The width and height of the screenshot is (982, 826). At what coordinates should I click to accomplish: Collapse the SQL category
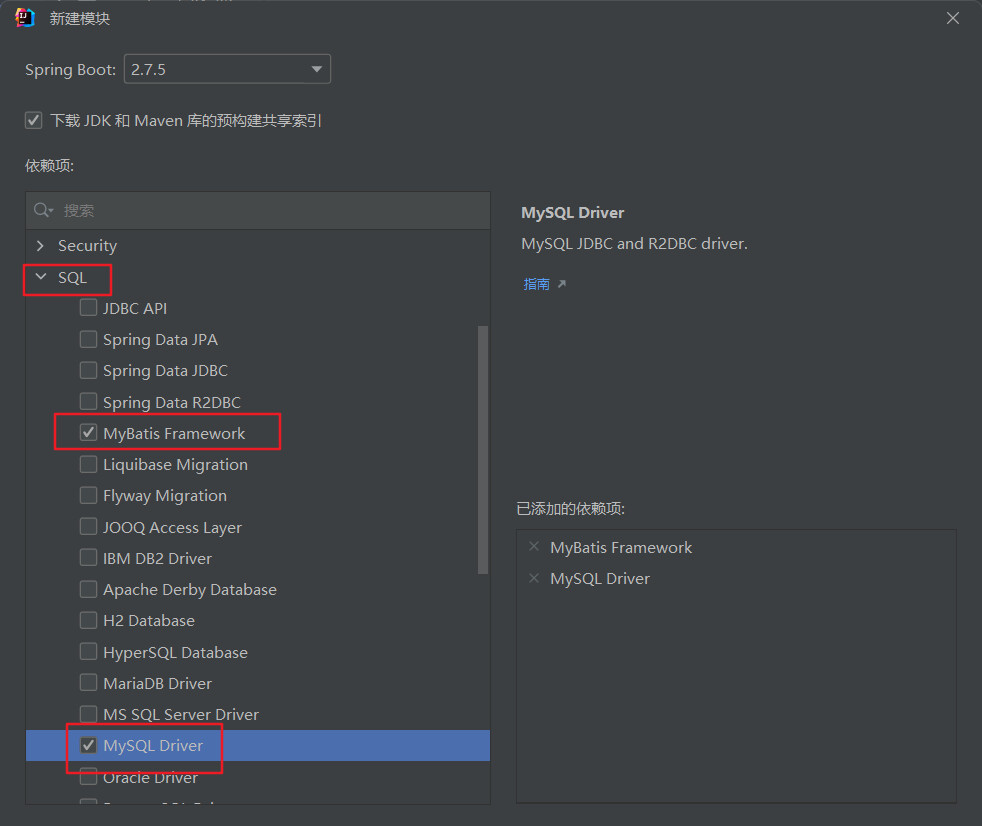click(x=41, y=277)
